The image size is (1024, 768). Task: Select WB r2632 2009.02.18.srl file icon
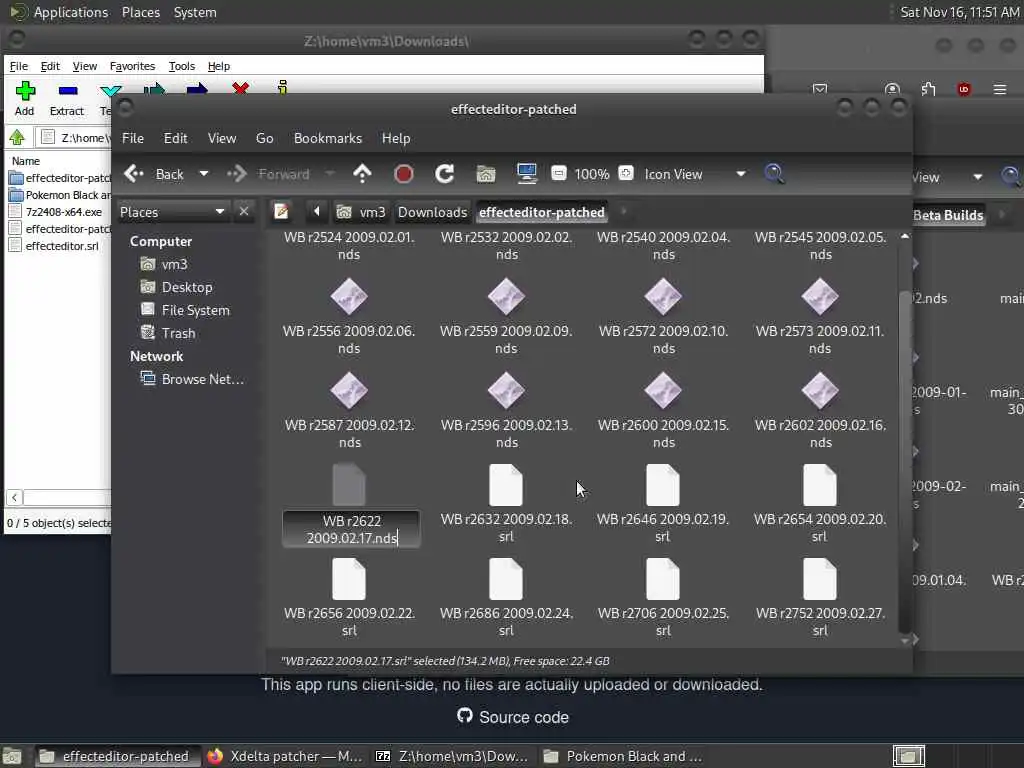pyautogui.click(x=506, y=485)
